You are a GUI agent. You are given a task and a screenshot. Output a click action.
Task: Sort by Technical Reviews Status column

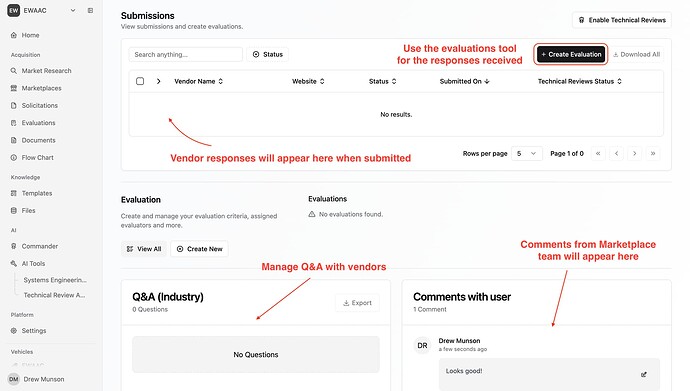(580, 81)
